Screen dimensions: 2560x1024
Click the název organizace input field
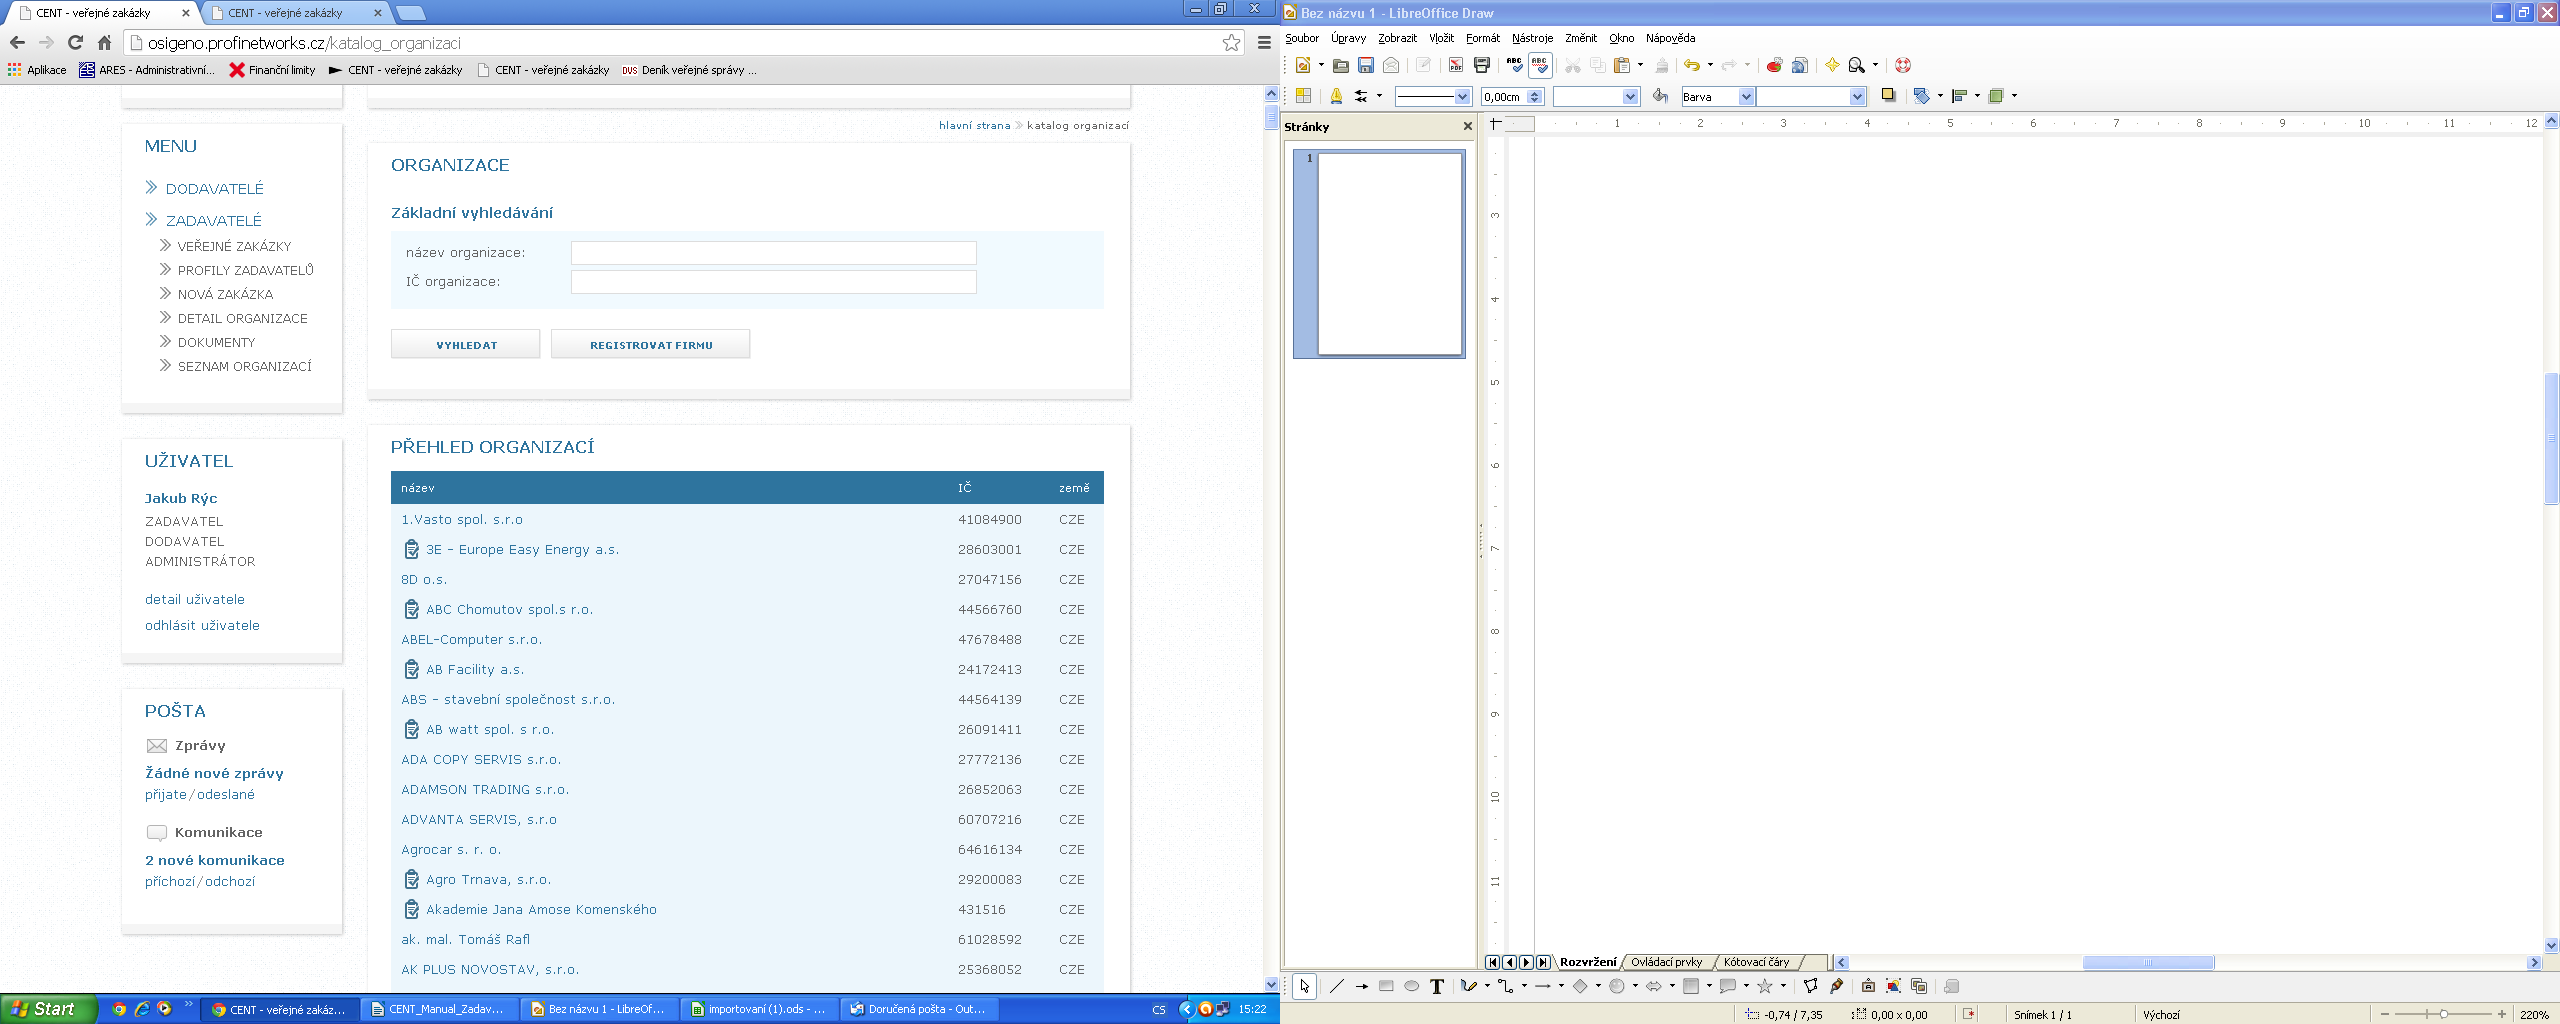[773, 253]
